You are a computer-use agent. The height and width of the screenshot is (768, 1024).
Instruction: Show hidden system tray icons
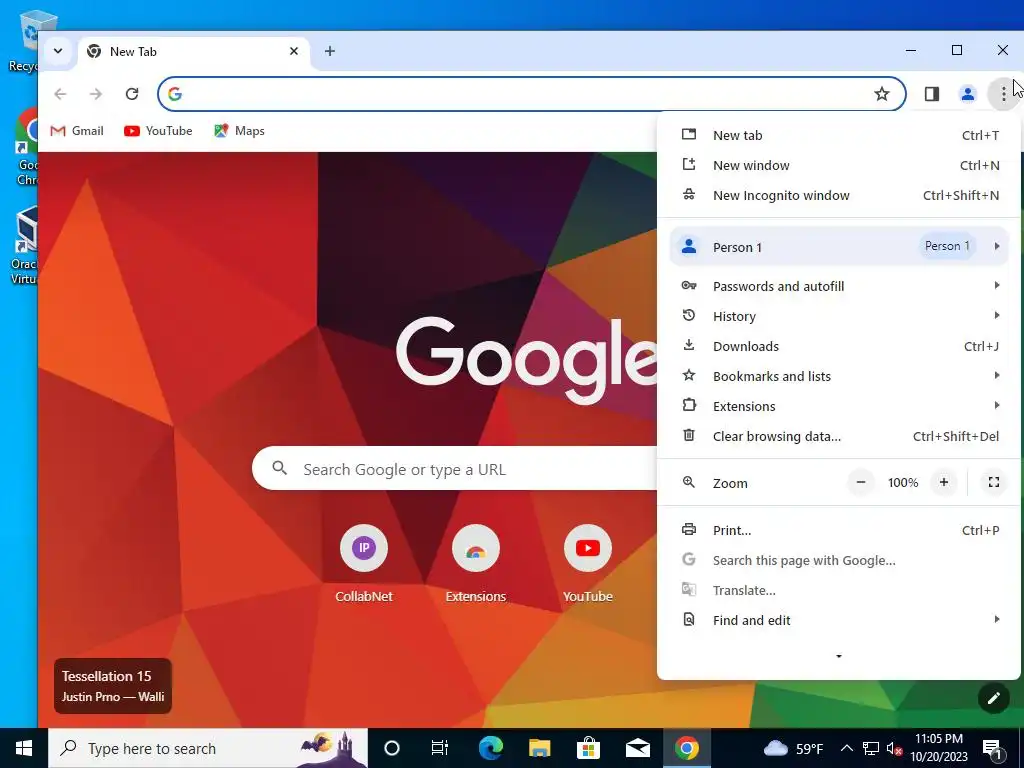point(846,748)
